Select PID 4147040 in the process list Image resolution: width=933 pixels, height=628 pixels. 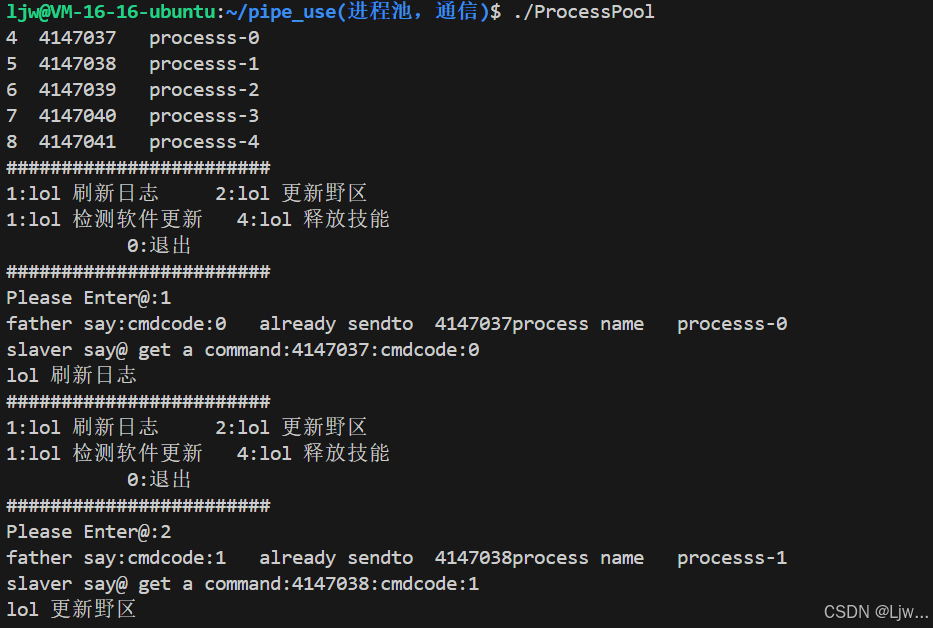[x=77, y=116]
